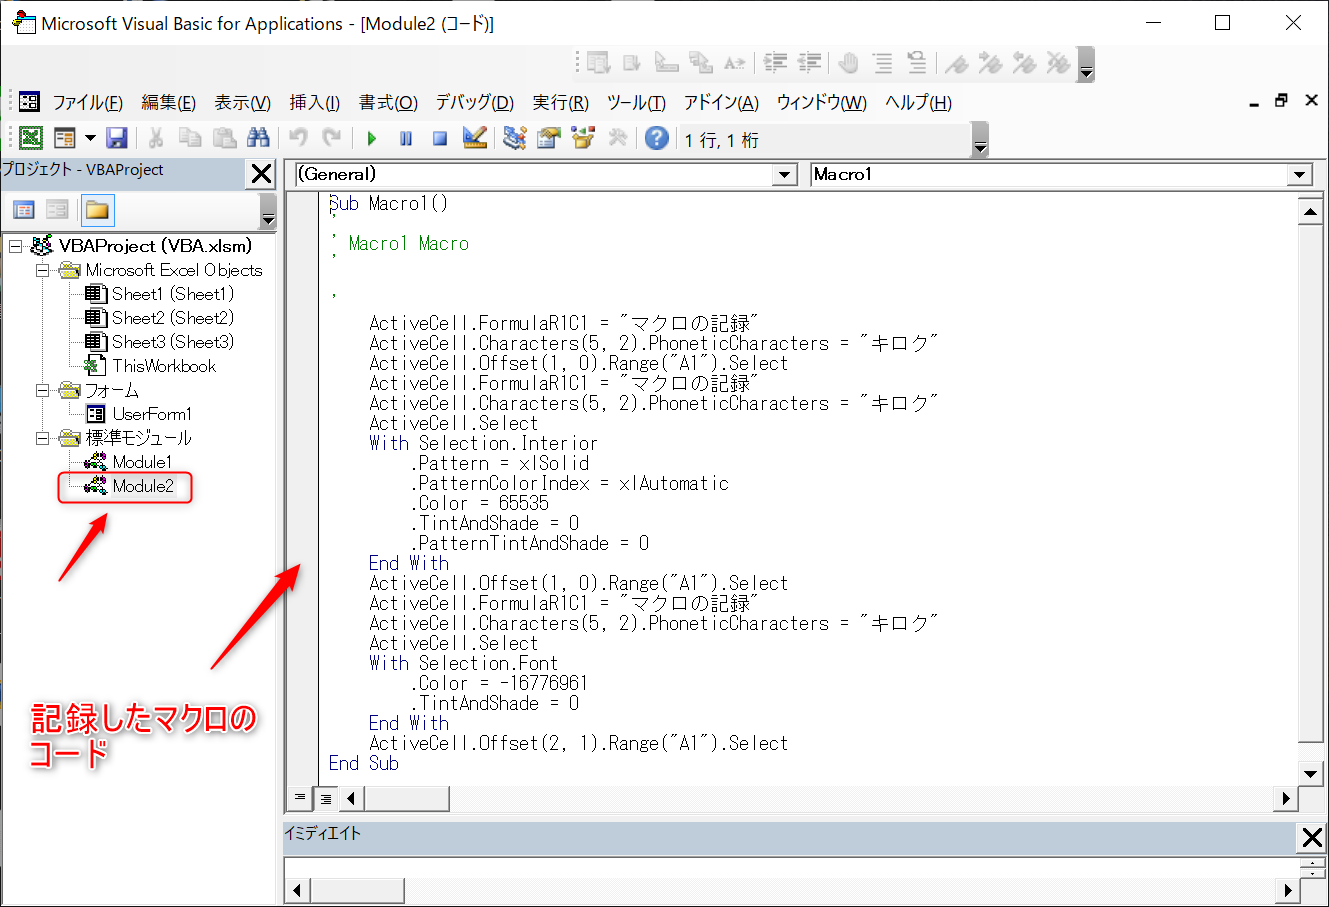Open the ファイル(F) menu
Screen dimensions: 1329x907
click(x=87, y=102)
